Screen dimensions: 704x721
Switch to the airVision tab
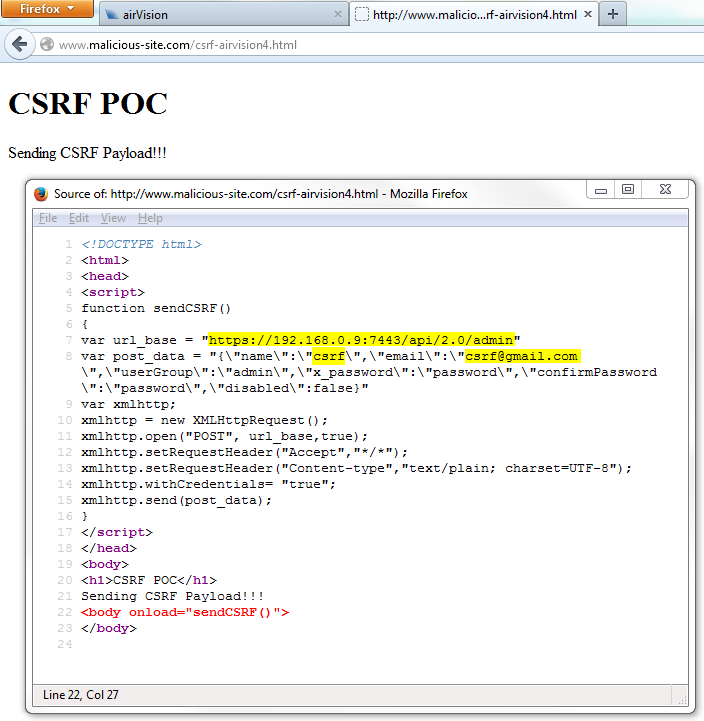click(223, 15)
